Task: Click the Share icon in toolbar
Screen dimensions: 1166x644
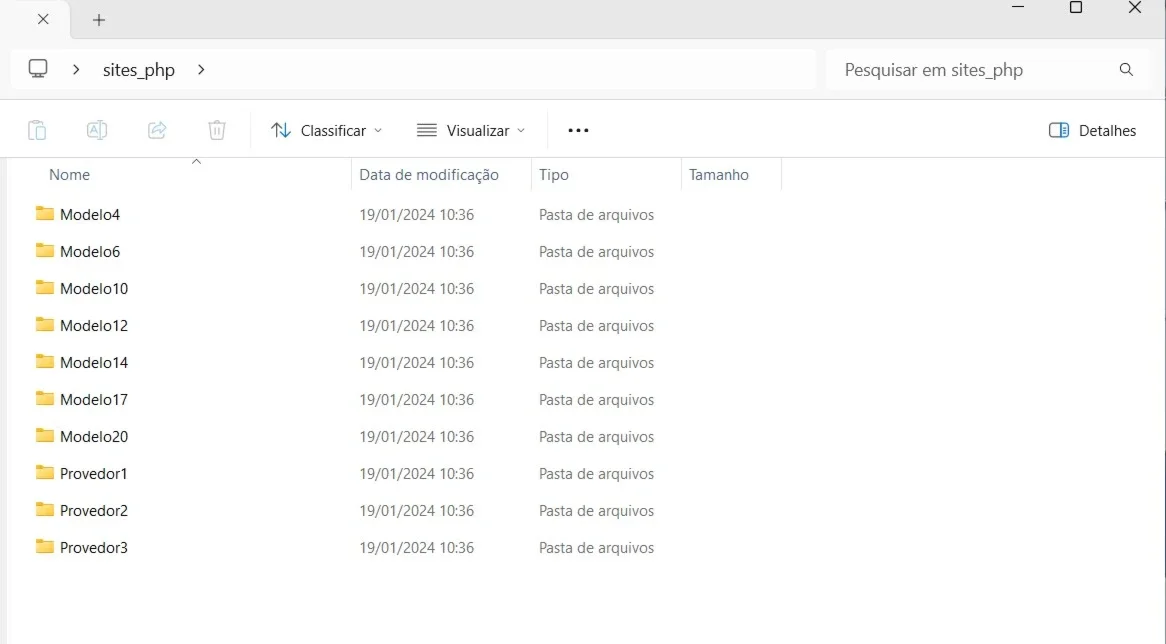Action: click(x=157, y=130)
